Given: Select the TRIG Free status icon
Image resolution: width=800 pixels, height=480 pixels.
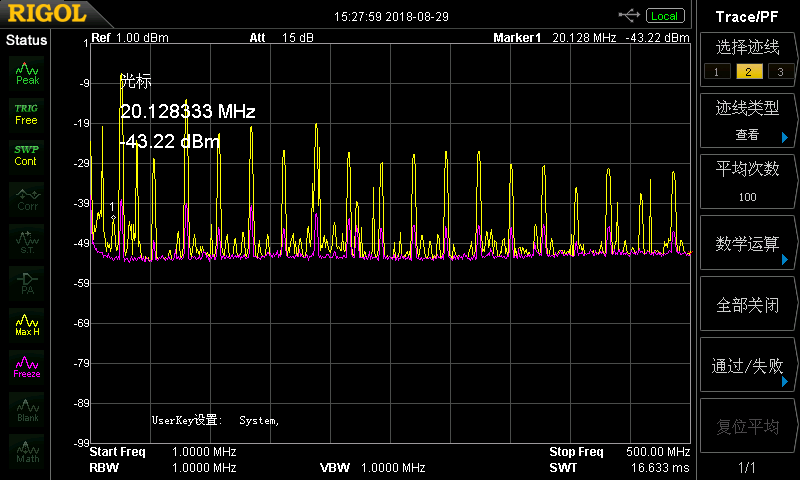Looking at the screenshot, I should click(27, 113).
